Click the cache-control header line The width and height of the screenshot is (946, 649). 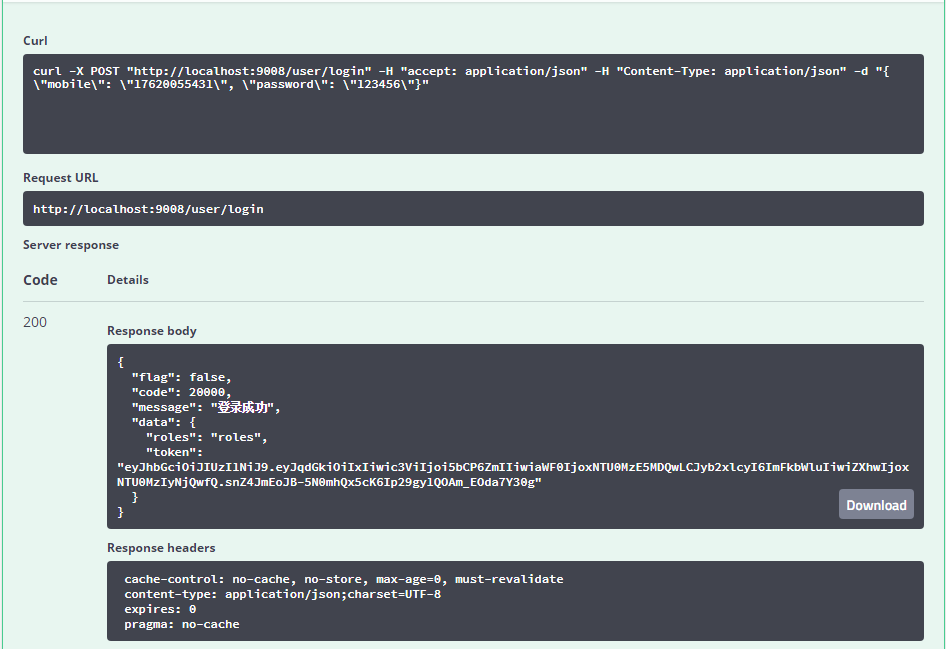pyautogui.click(x=343, y=579)
